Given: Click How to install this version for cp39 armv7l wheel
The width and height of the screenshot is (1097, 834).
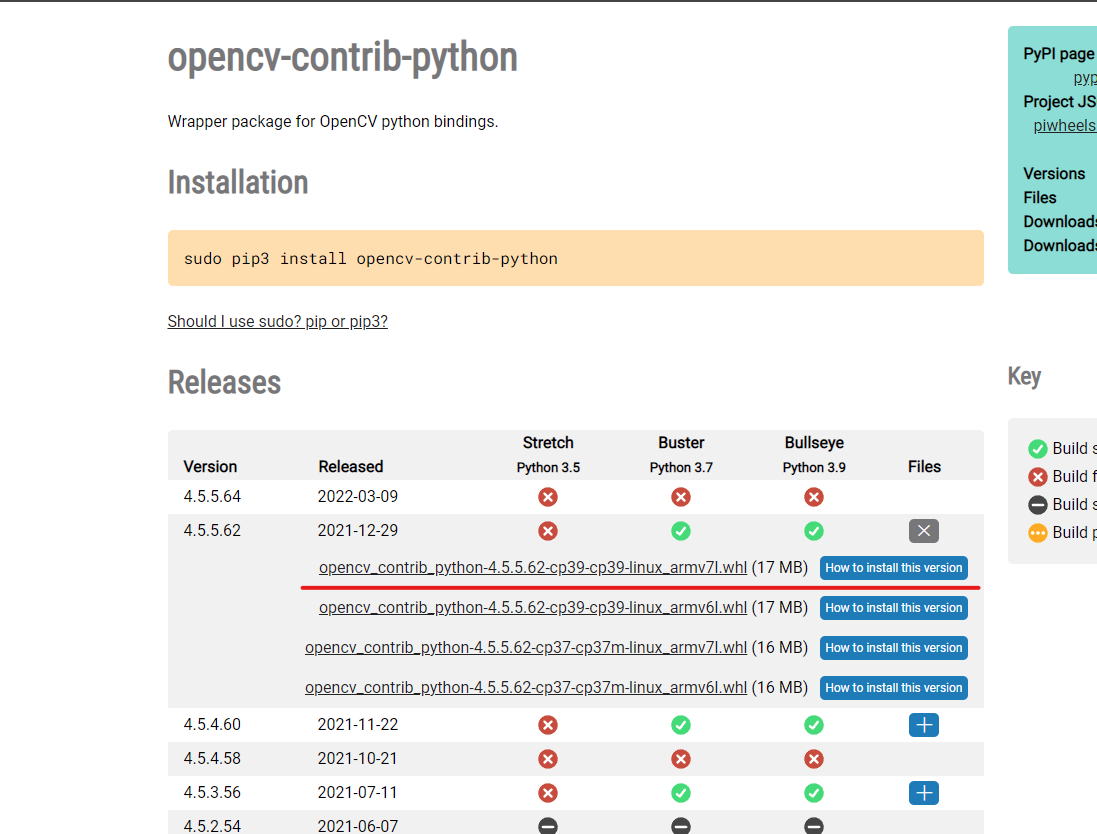Looking at the screenshot, I should pyautogui.click(x=893, y=567).
